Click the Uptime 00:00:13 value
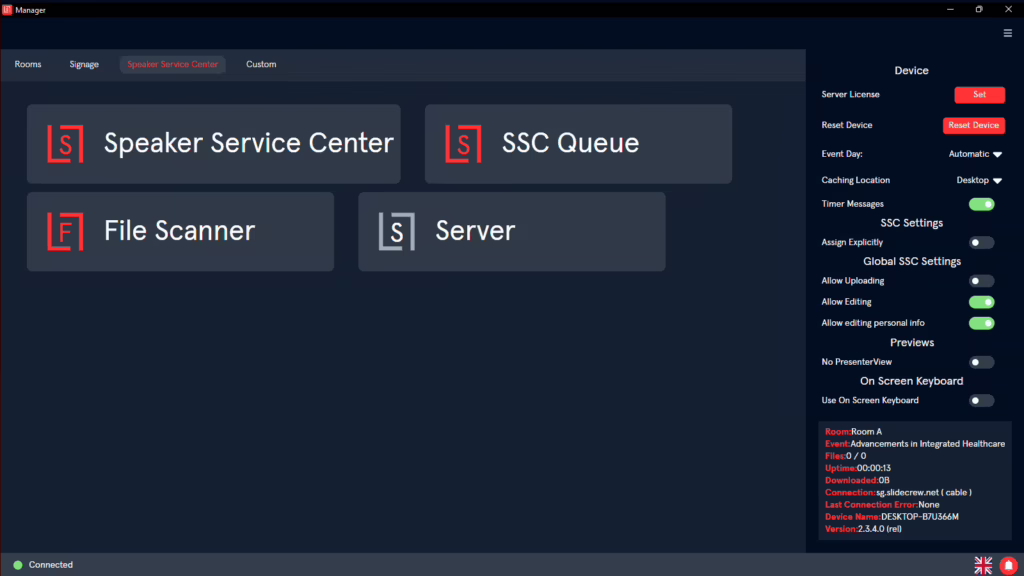The image size is (1024, 576). [x=874, y=468]
